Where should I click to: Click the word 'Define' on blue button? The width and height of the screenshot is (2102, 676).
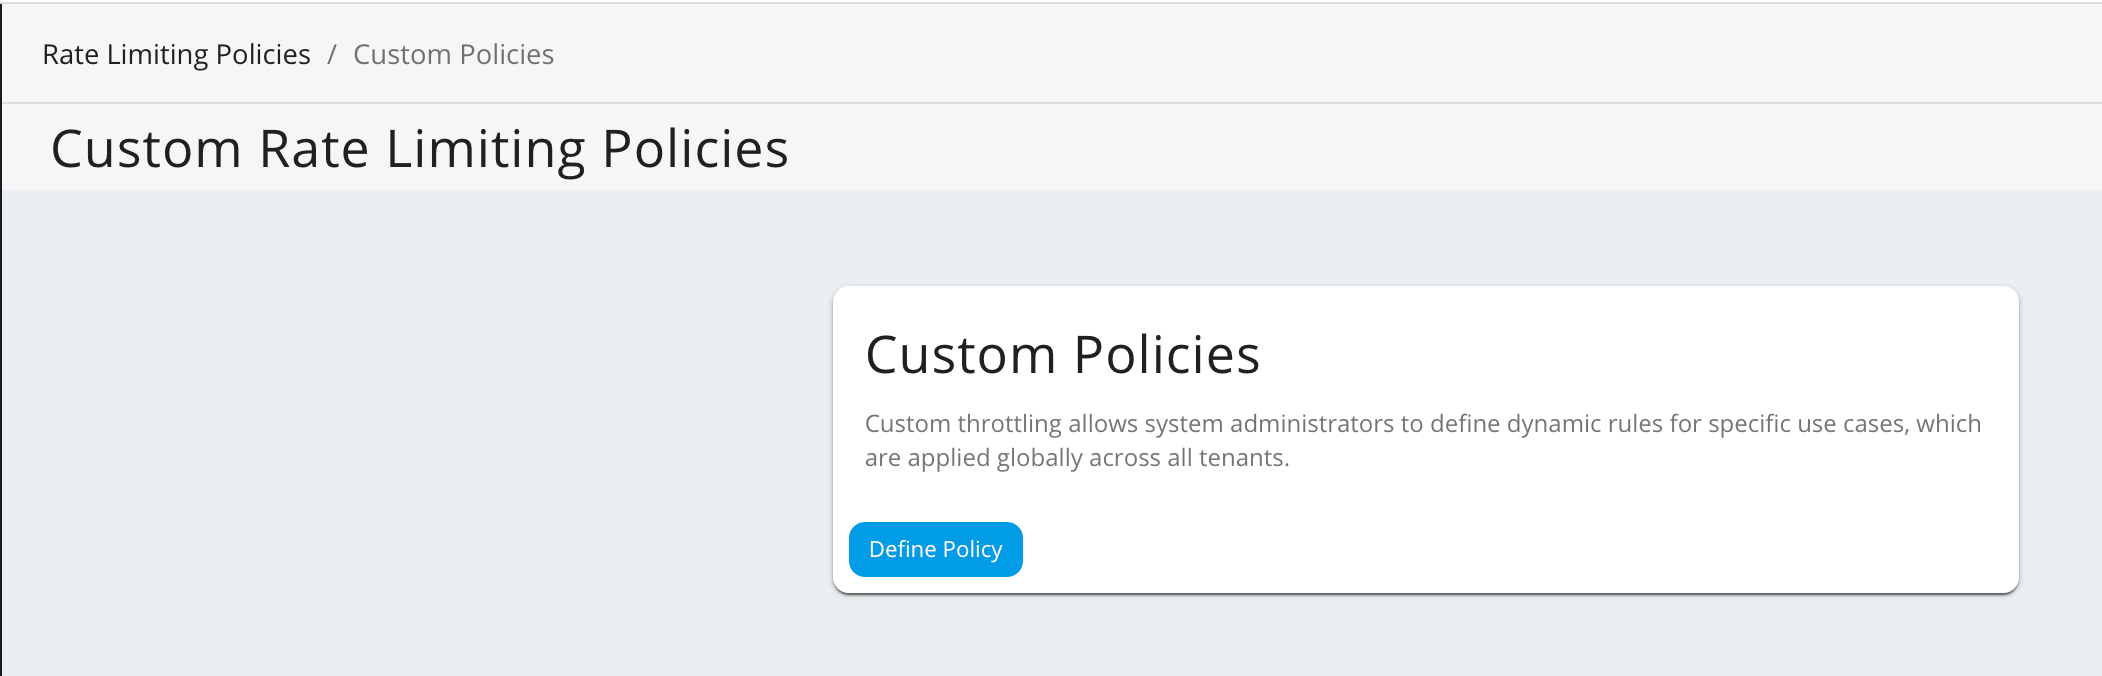[x=903, y=549]
